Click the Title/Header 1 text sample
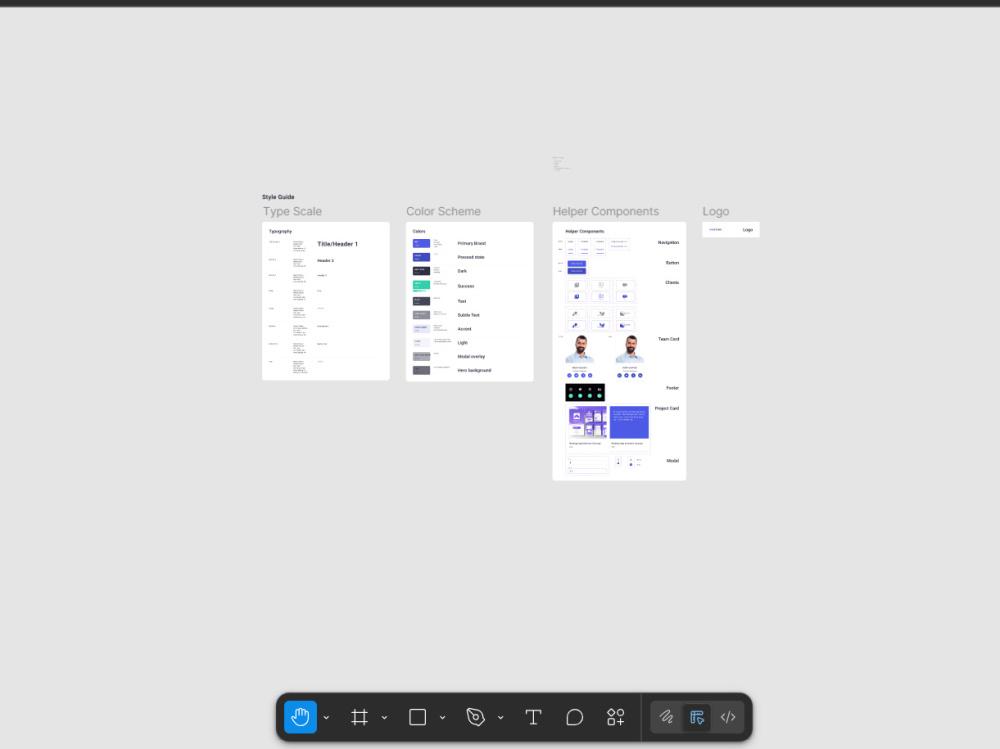 [x=337, y=244]
